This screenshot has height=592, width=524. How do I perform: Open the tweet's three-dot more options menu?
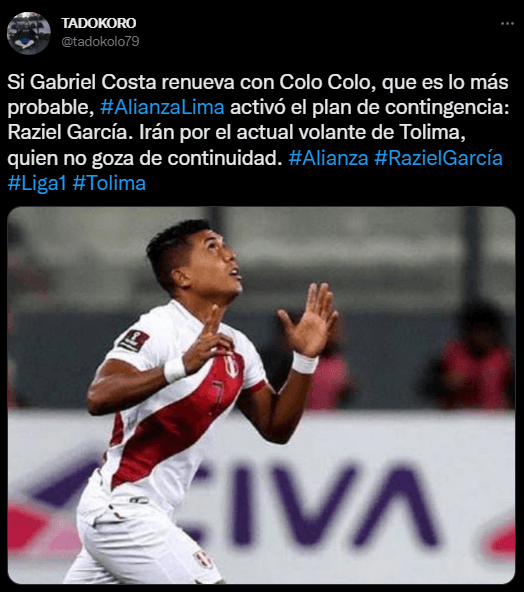click(507, 23)
